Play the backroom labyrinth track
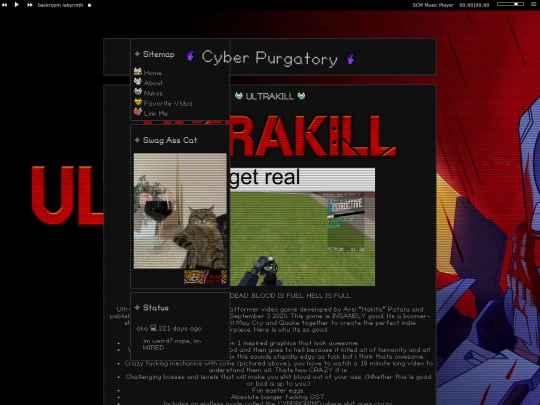This screenshot has height=405, width=540. [x=17, y=5]
